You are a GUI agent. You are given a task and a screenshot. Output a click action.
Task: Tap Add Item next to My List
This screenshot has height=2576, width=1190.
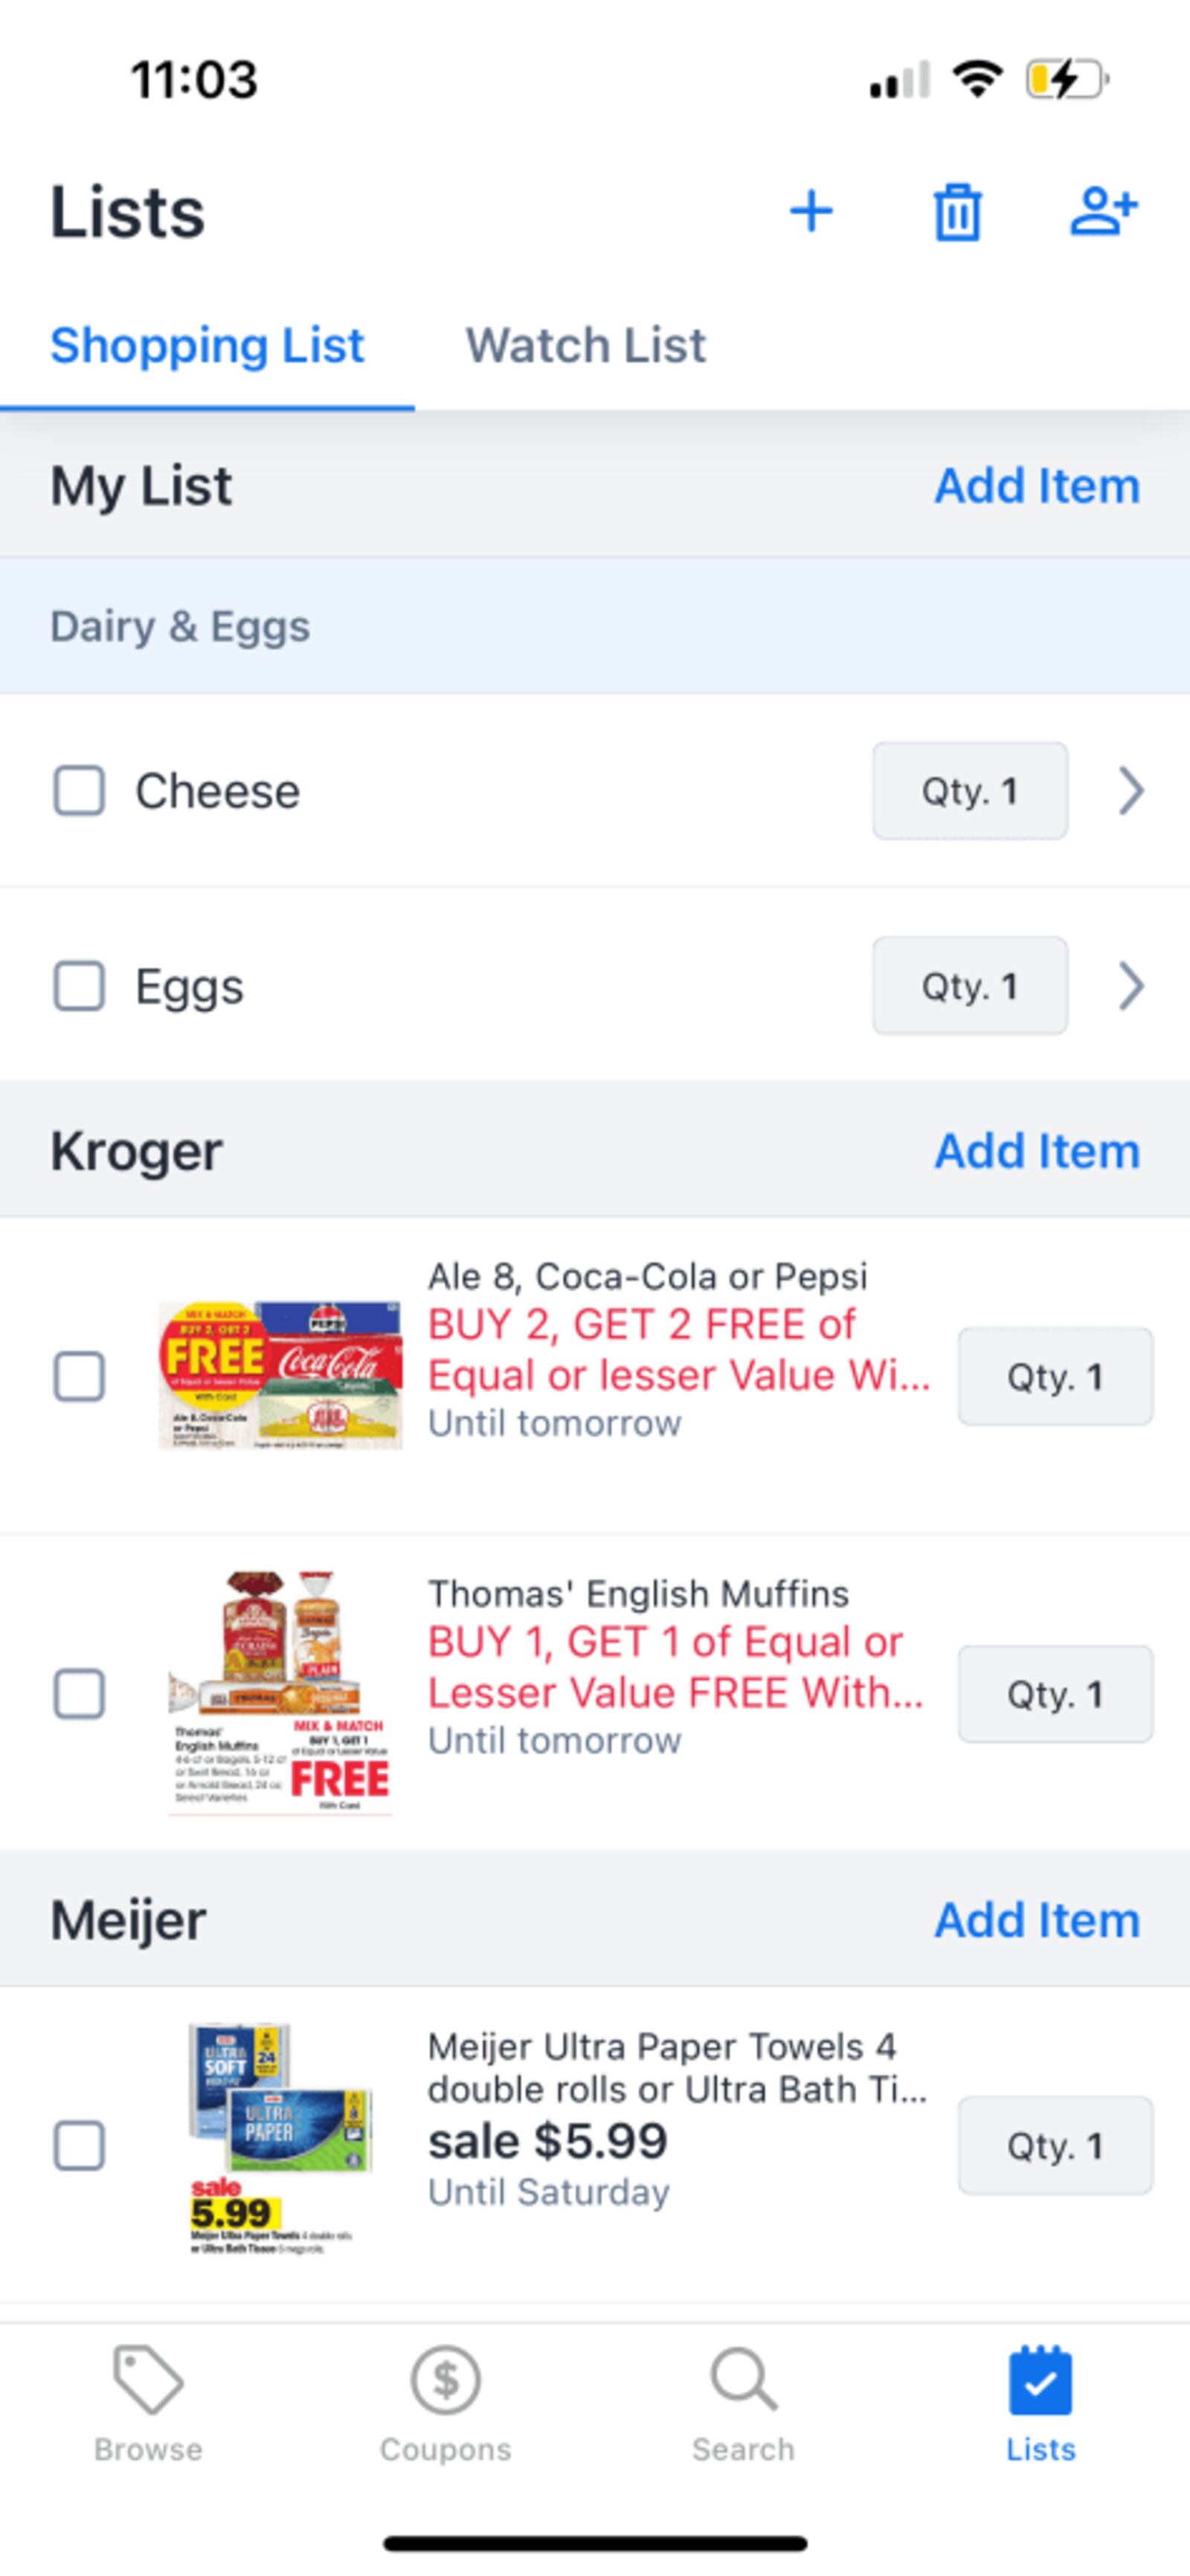(x=1037, y=486)
